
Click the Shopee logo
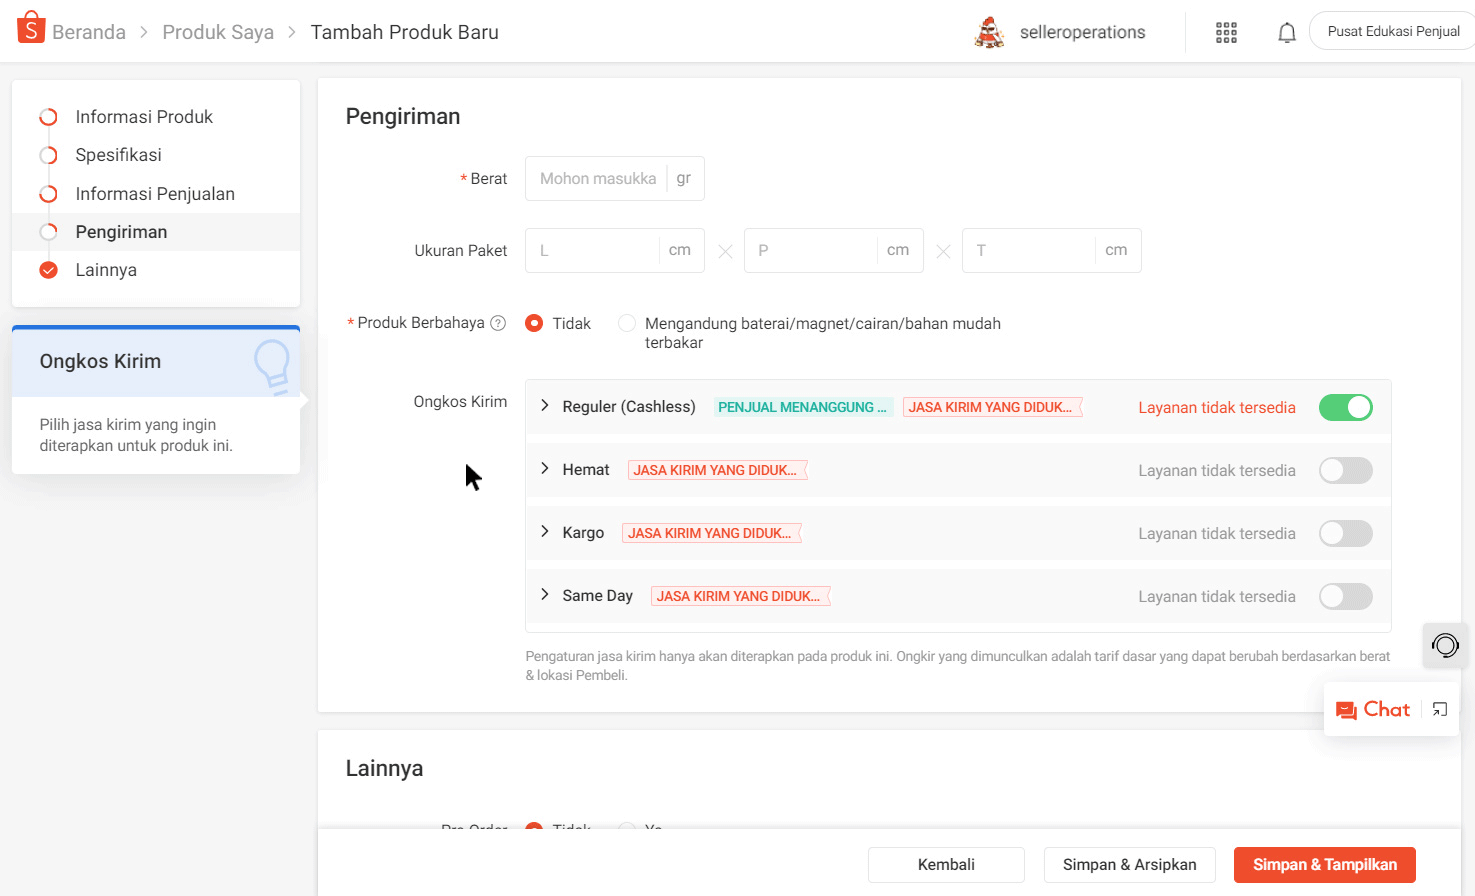pyautogui.click(x=30, y=27)
